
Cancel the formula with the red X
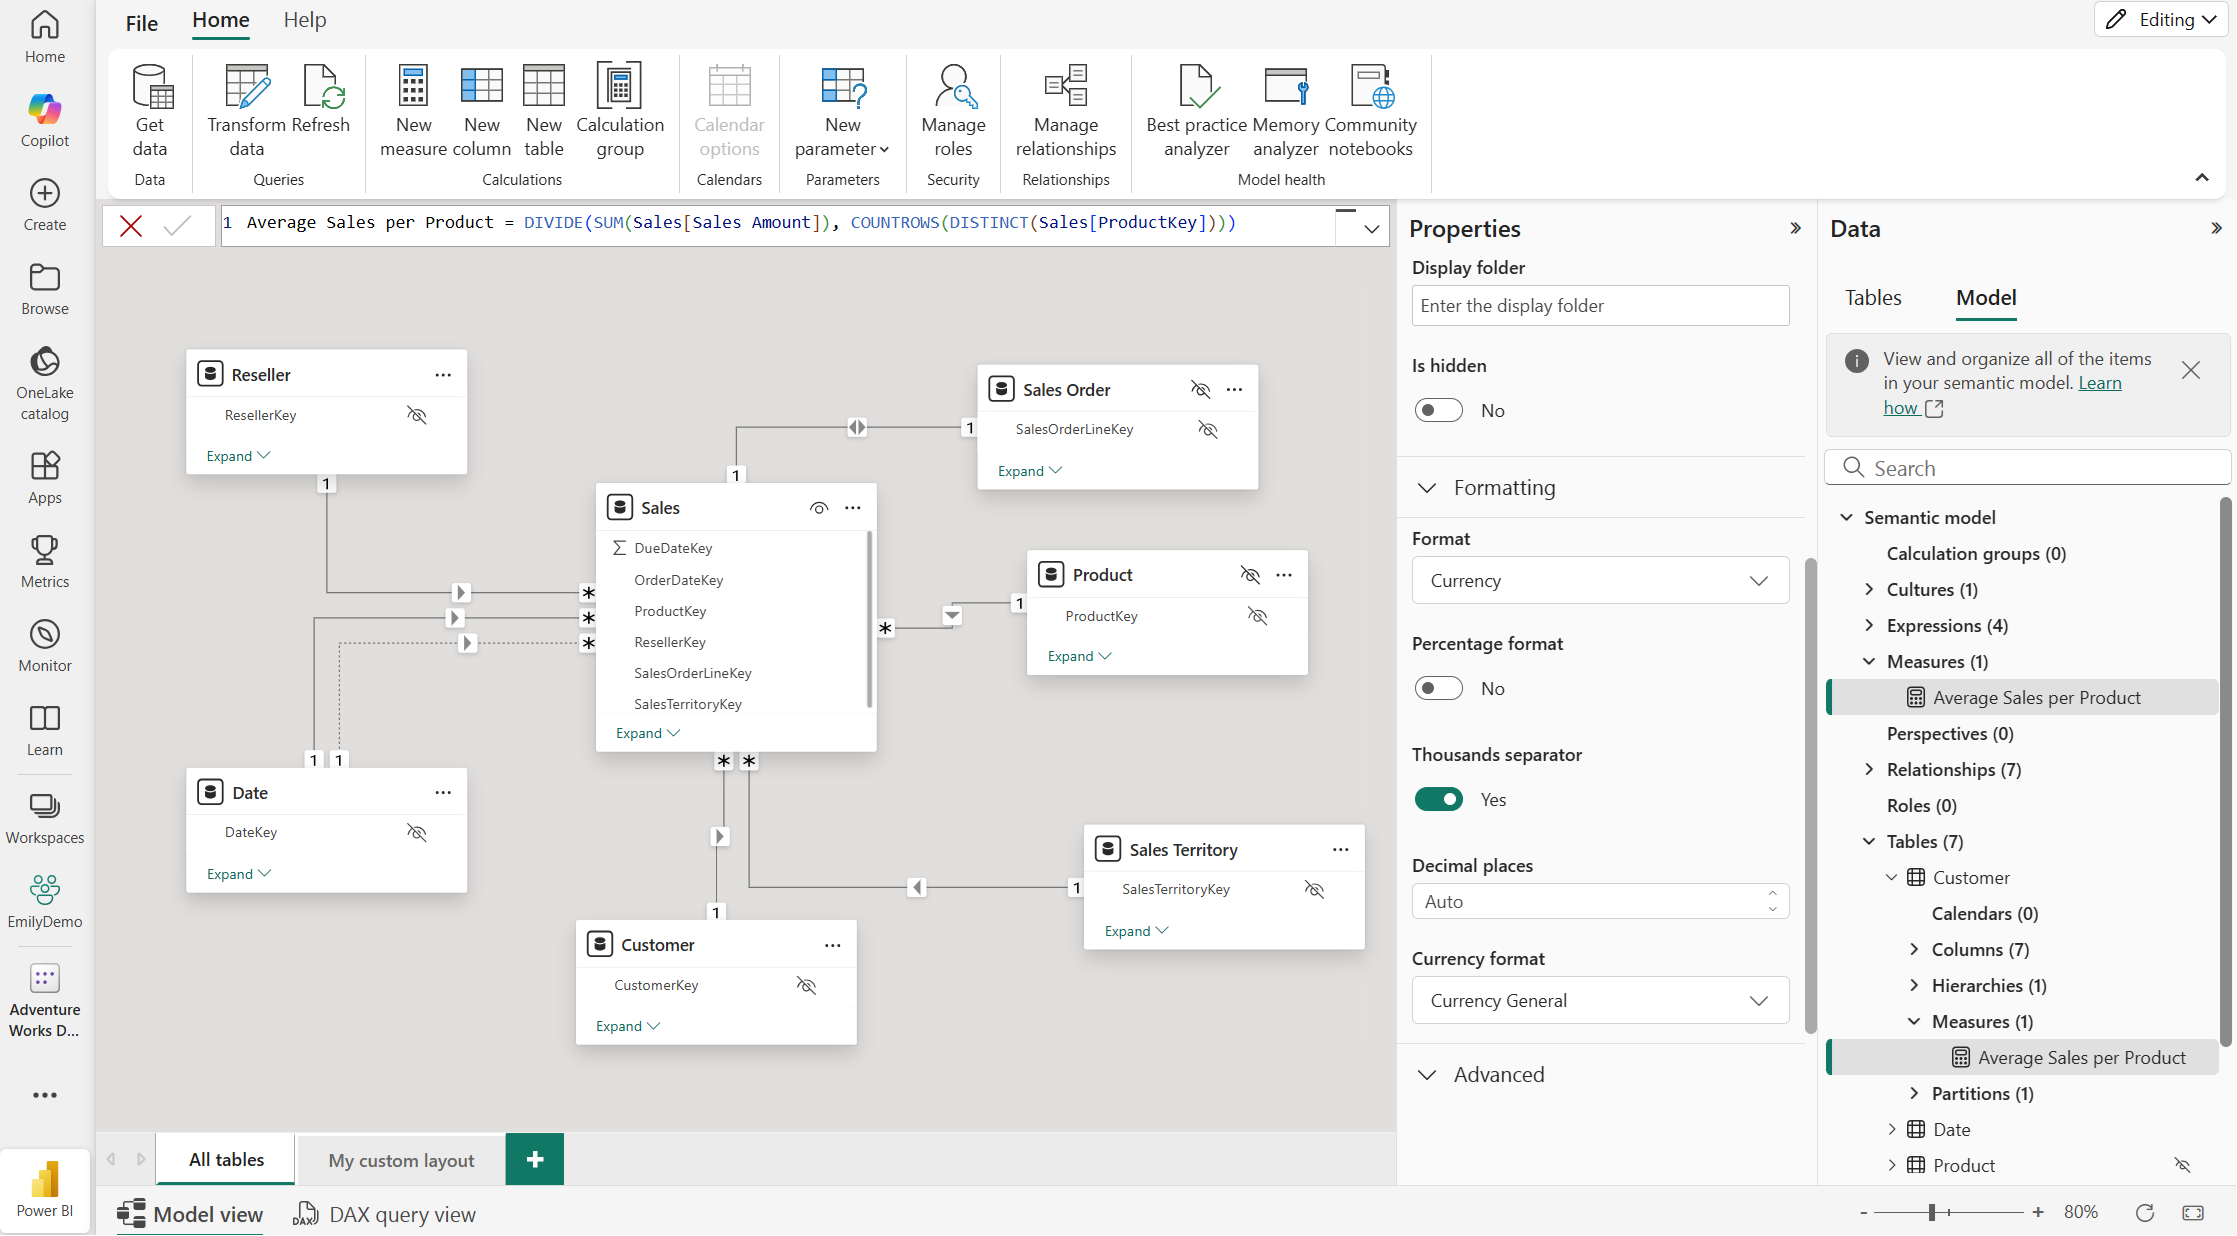tap(131, 226)
